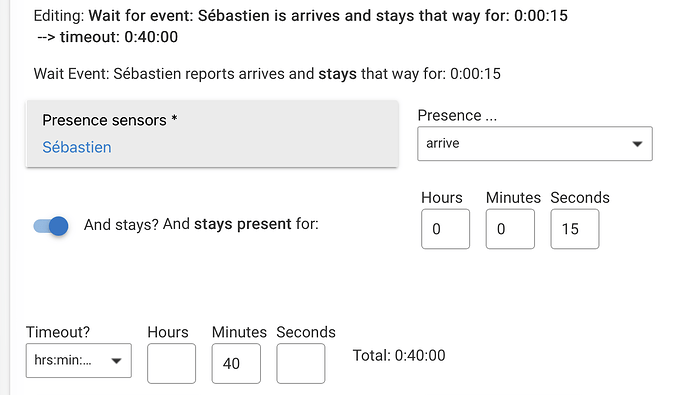Click the 'And stays present for:' label
This screenshot has width=690, height=395.
point(241,224)
